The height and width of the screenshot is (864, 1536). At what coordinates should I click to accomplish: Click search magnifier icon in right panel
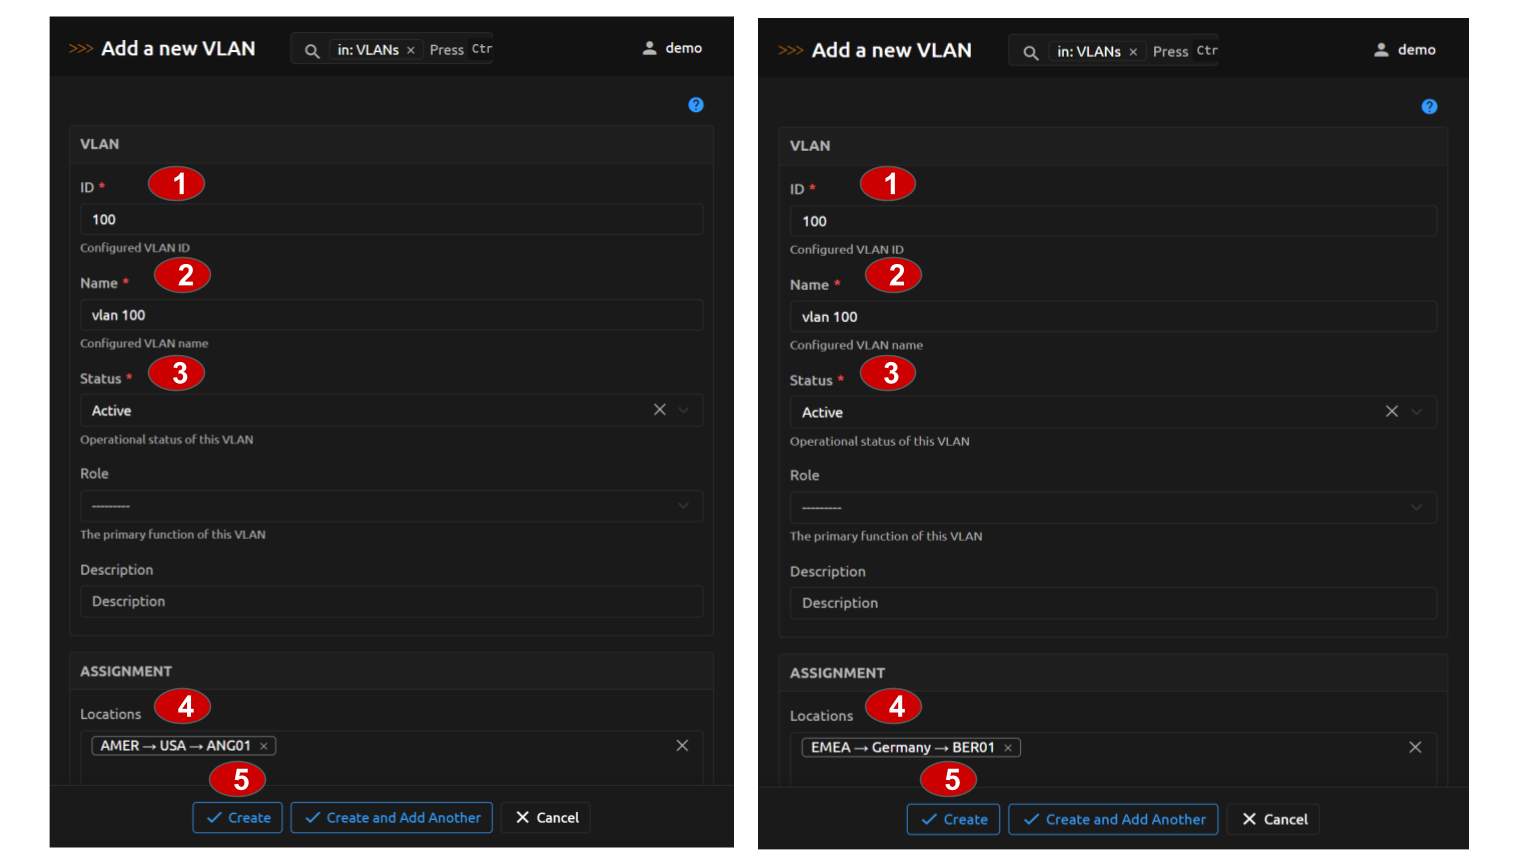pos(1030,52)
